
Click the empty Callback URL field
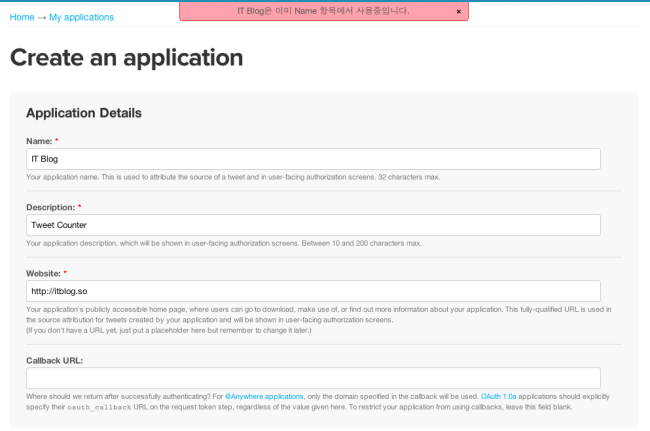coord(313,378)
